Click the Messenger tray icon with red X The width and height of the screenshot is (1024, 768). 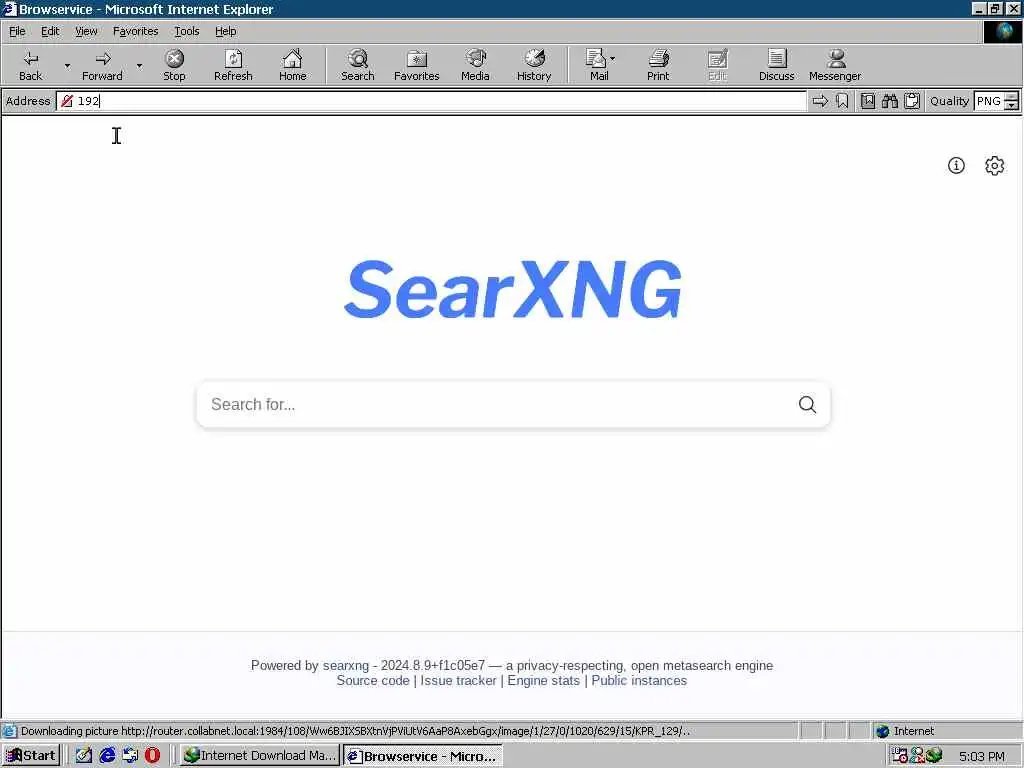(x=917, y=756)
